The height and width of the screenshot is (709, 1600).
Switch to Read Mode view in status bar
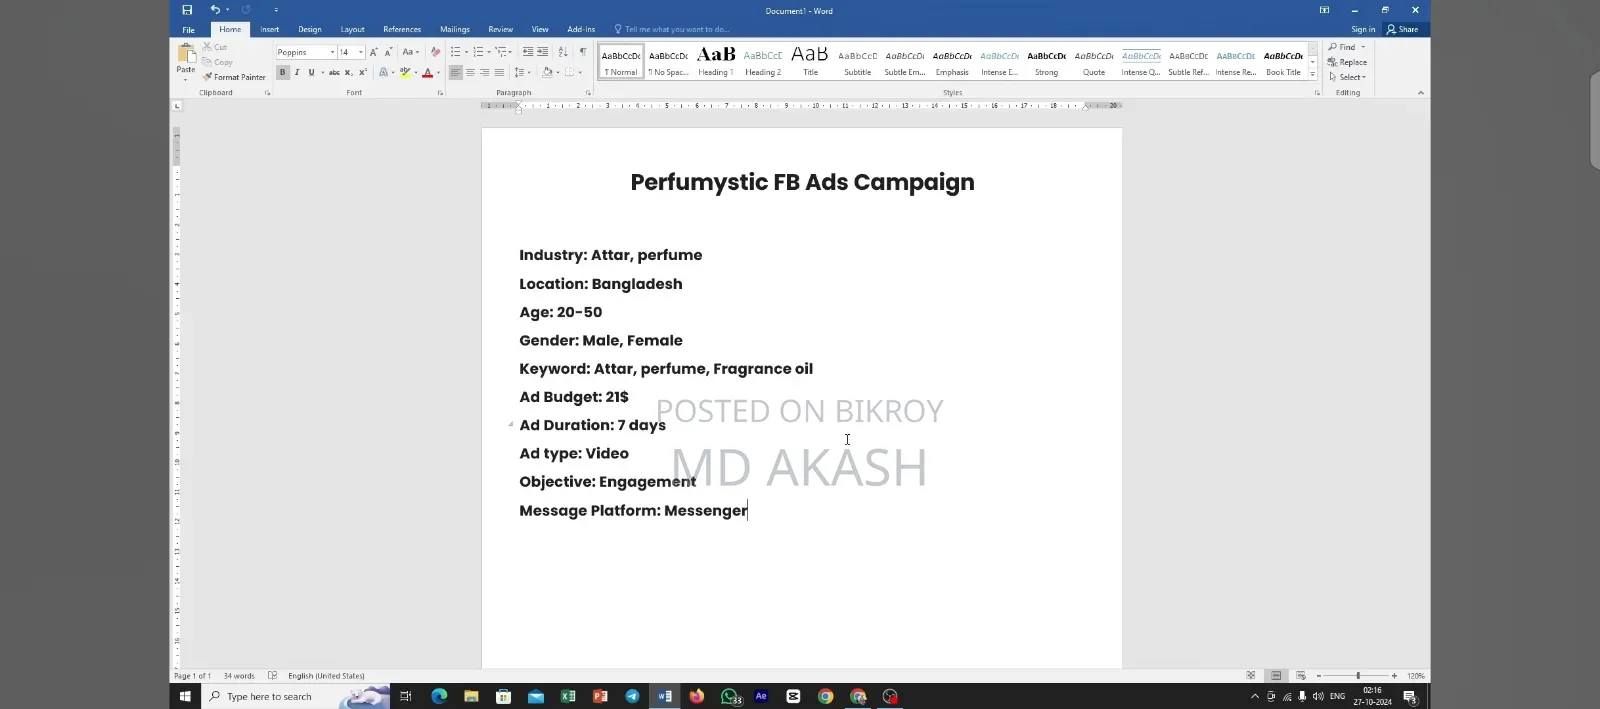click(x=1251, y=676)
